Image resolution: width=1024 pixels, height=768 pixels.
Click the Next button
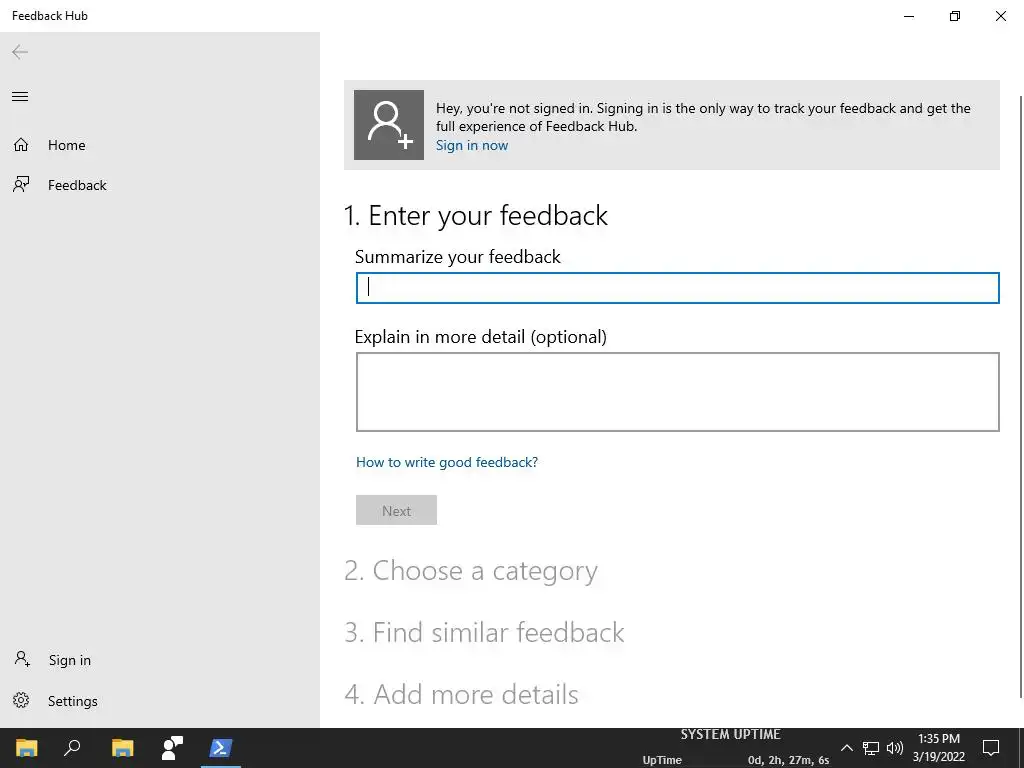coord(396,510)
